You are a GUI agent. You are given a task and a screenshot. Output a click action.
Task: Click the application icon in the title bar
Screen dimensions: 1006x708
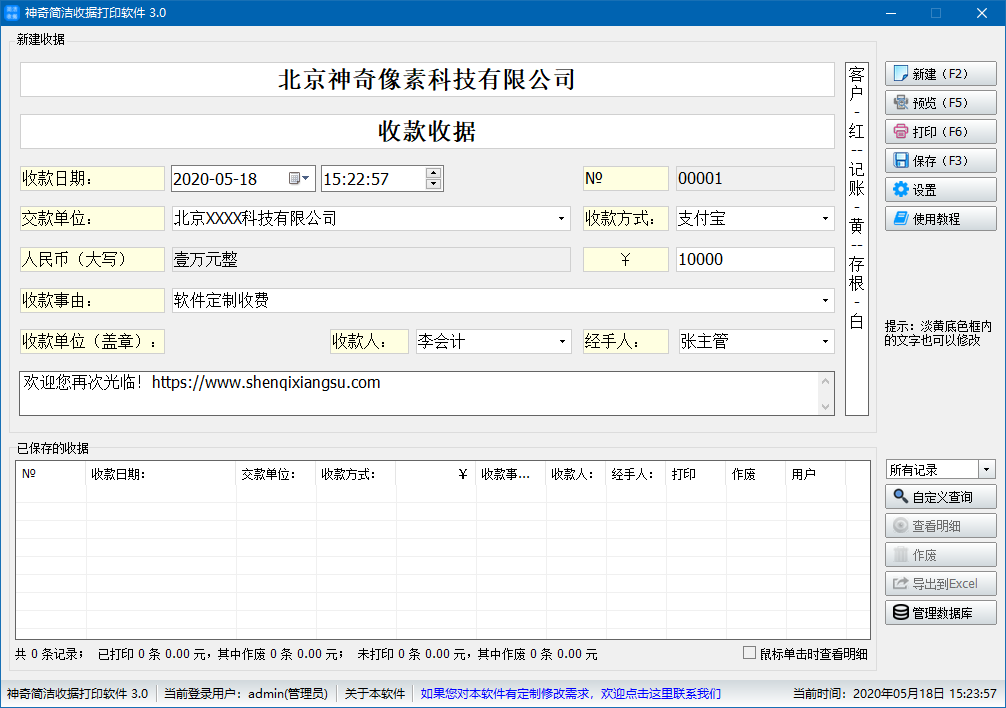(14, 13)
